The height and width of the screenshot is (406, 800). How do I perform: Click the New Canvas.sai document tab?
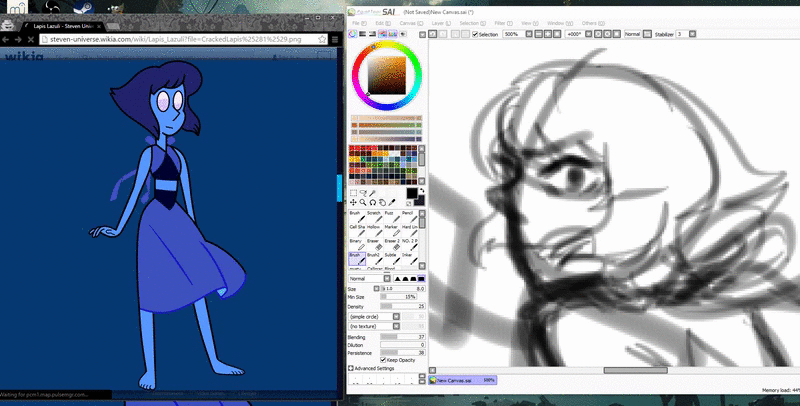pyautogui.click(x=463, y=380)
